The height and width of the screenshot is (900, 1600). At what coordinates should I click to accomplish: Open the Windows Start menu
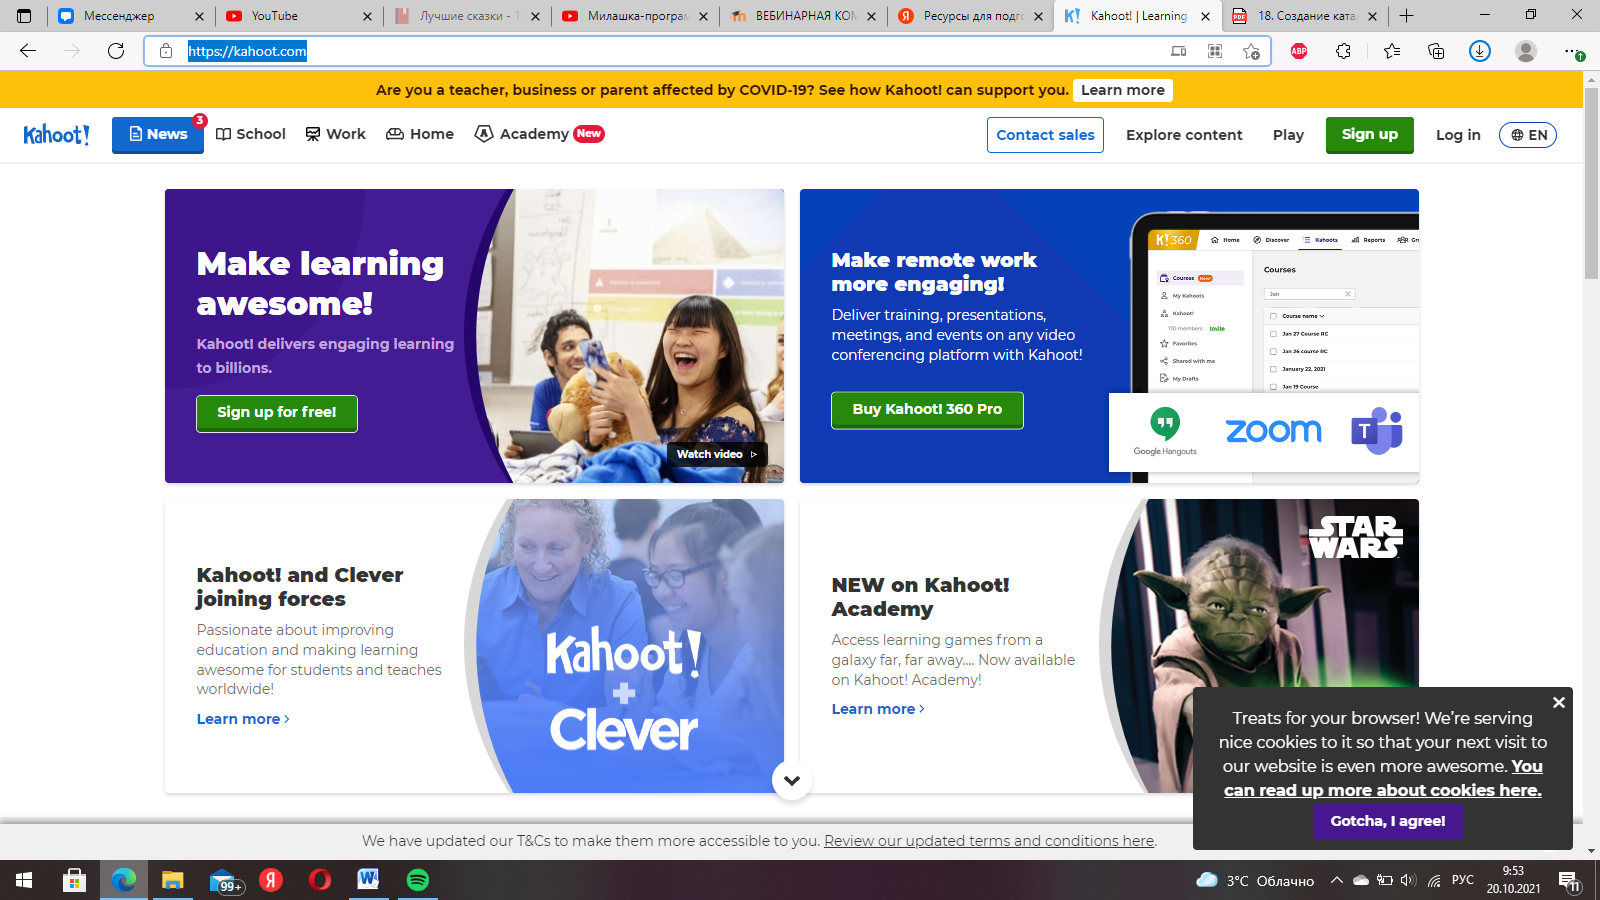(x=24, y=880)
